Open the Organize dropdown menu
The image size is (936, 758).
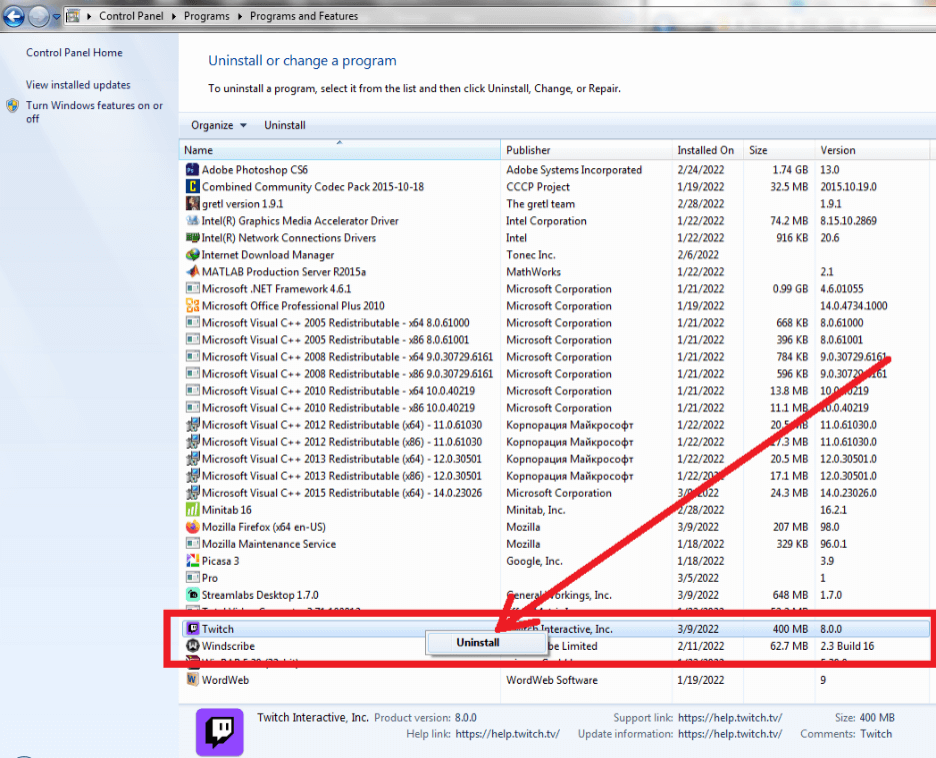coord(218,125)
